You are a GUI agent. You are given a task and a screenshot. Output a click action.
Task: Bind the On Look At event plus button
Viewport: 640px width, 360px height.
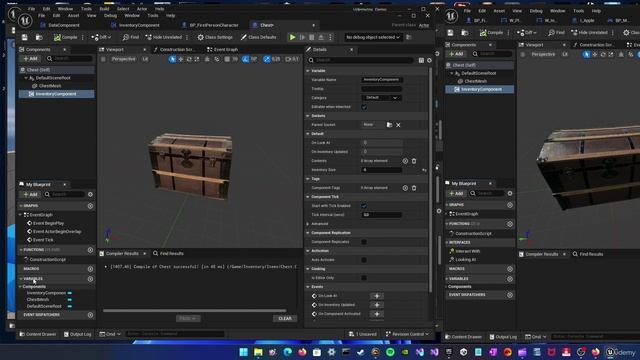(377, 296)
